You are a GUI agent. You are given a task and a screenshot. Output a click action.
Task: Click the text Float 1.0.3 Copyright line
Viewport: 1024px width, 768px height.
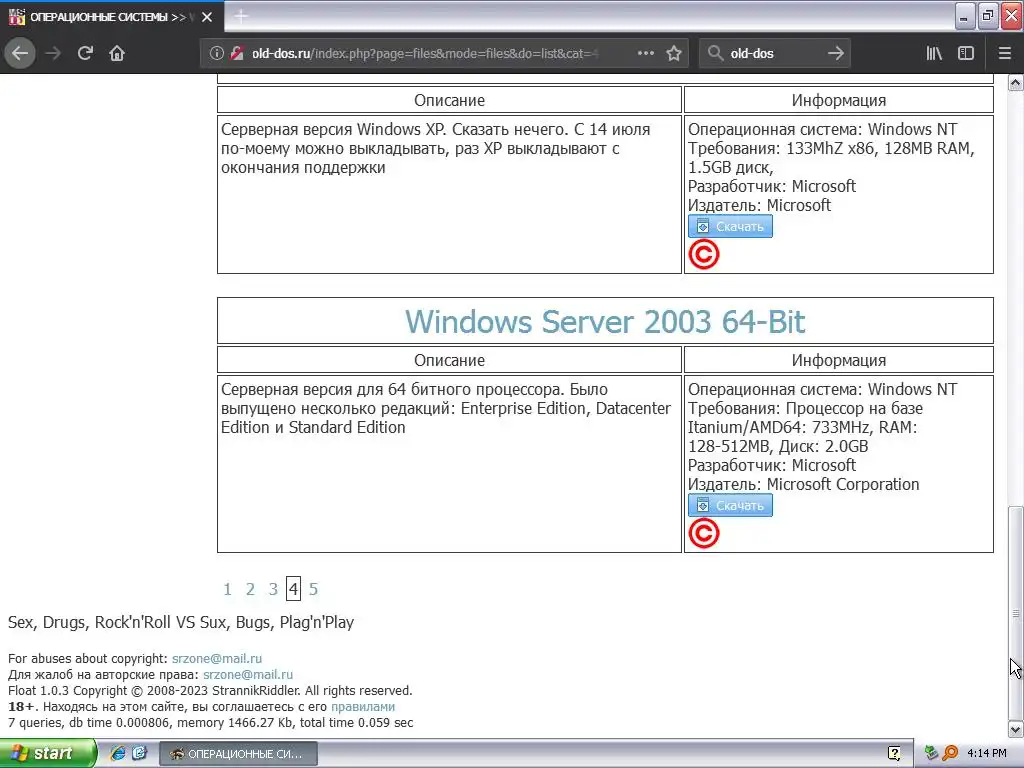210,690
